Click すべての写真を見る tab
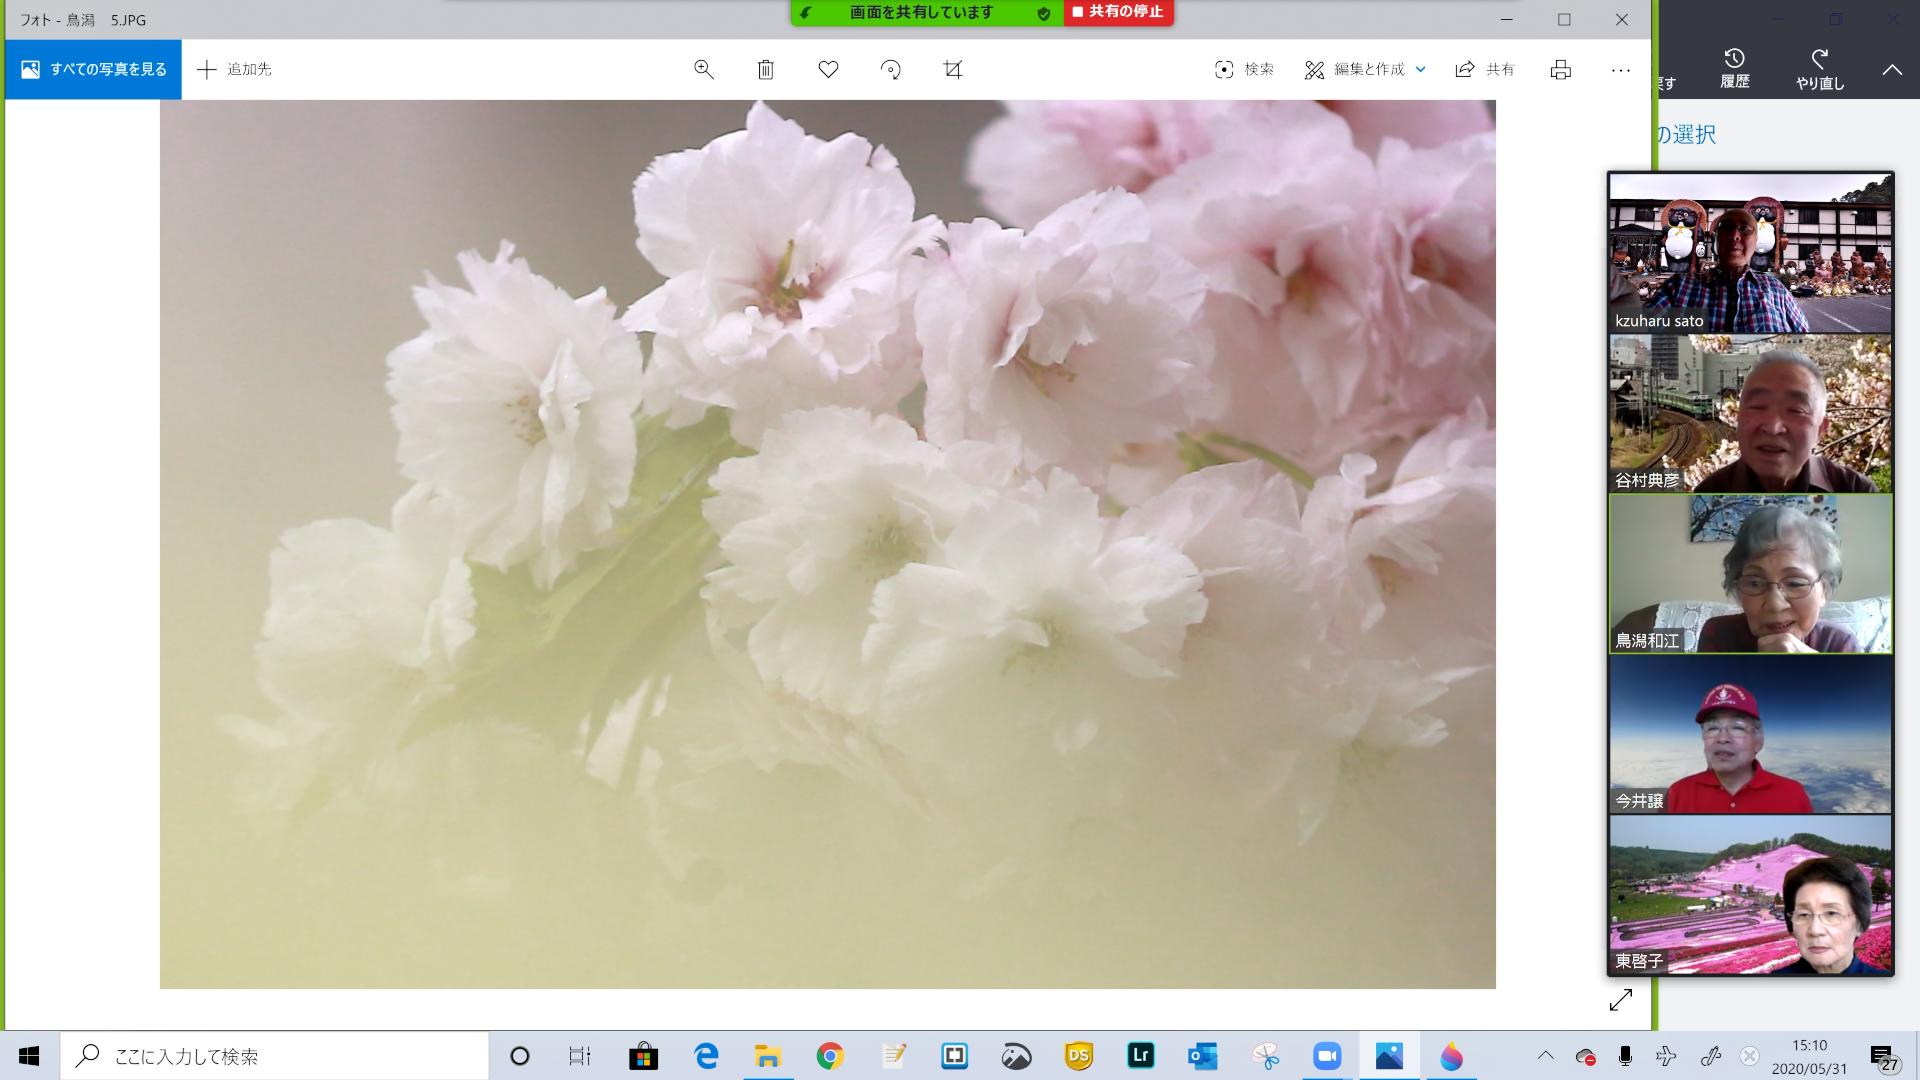 point(93,69)
